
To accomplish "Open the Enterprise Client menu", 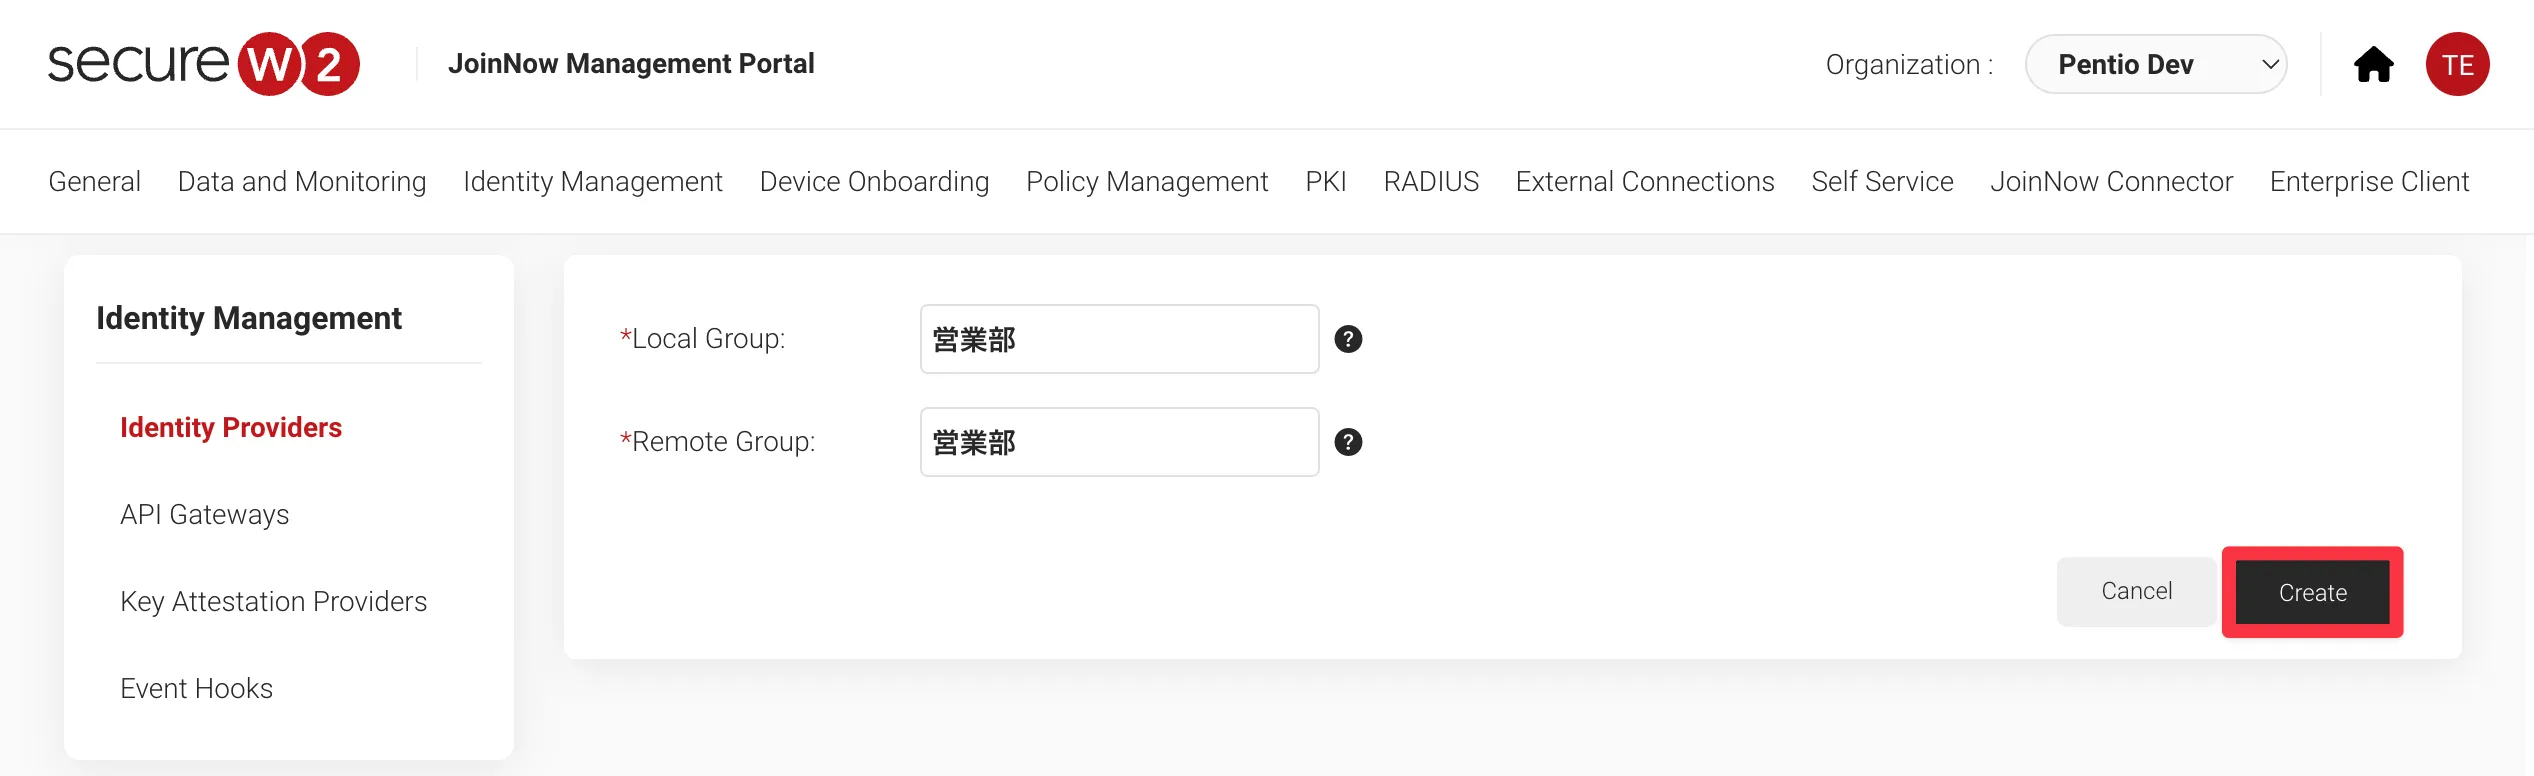I will point(2369,181).
